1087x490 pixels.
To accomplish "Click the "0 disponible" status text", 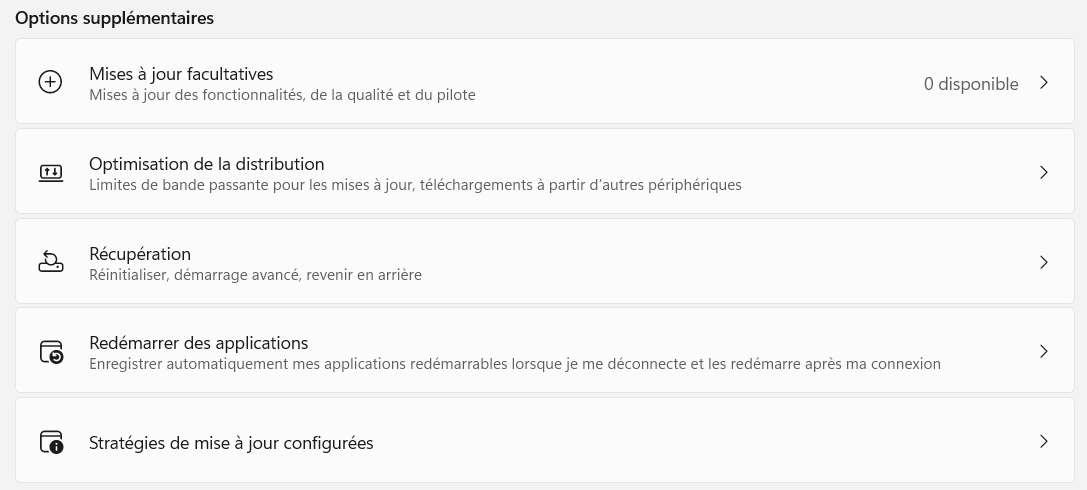I will [970, 84].
